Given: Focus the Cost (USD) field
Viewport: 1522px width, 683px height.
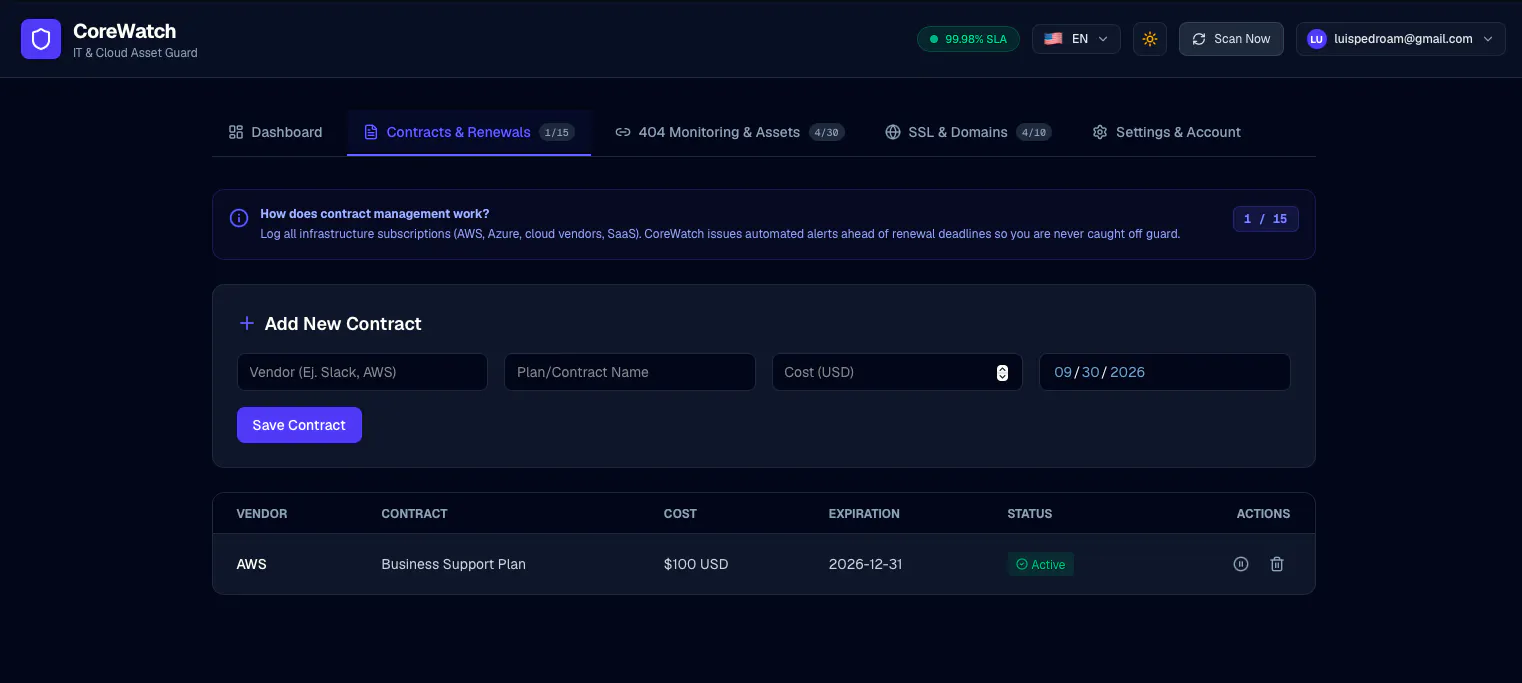Looking at the screenshot, I should [x=897, y=372].
